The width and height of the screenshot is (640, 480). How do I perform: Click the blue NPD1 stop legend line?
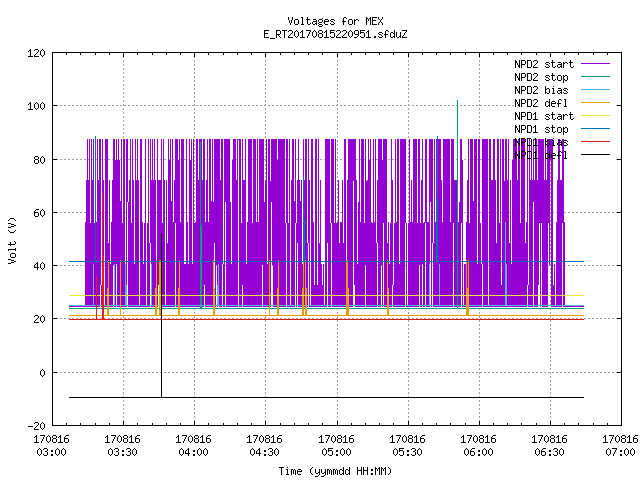coord(596,129)
